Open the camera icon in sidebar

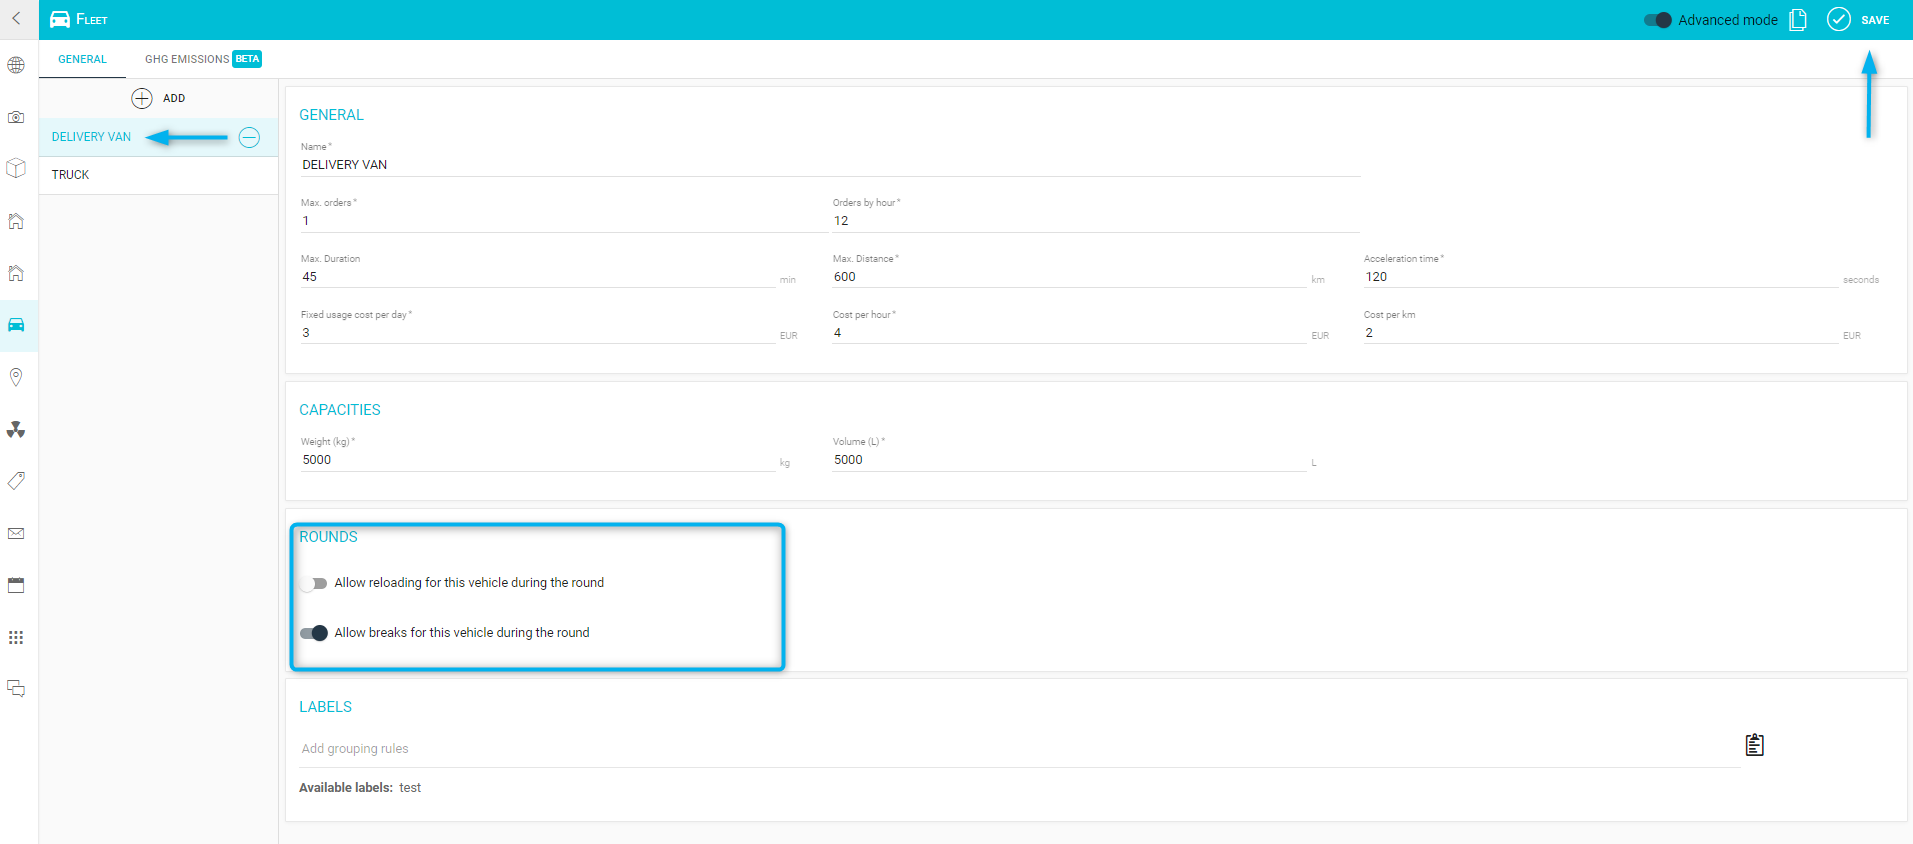(16, 117)
